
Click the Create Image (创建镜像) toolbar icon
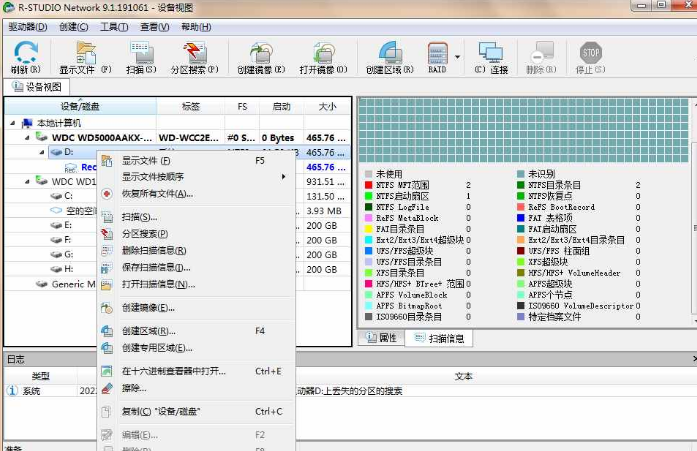261,57
